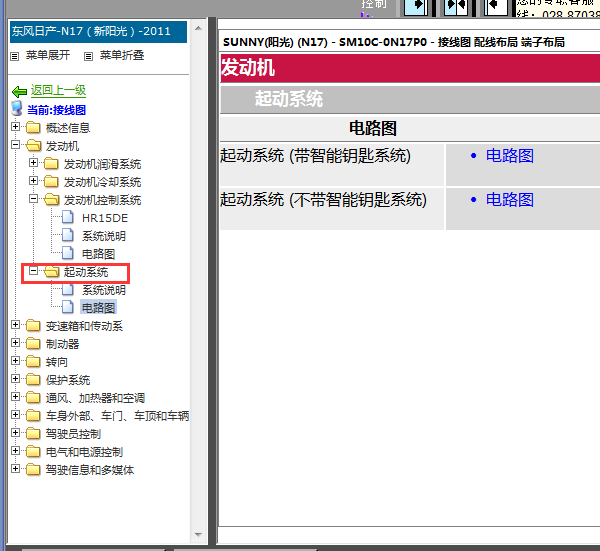Collapse the 发动机 folder node
600x551 pixels.
point(15,145)
